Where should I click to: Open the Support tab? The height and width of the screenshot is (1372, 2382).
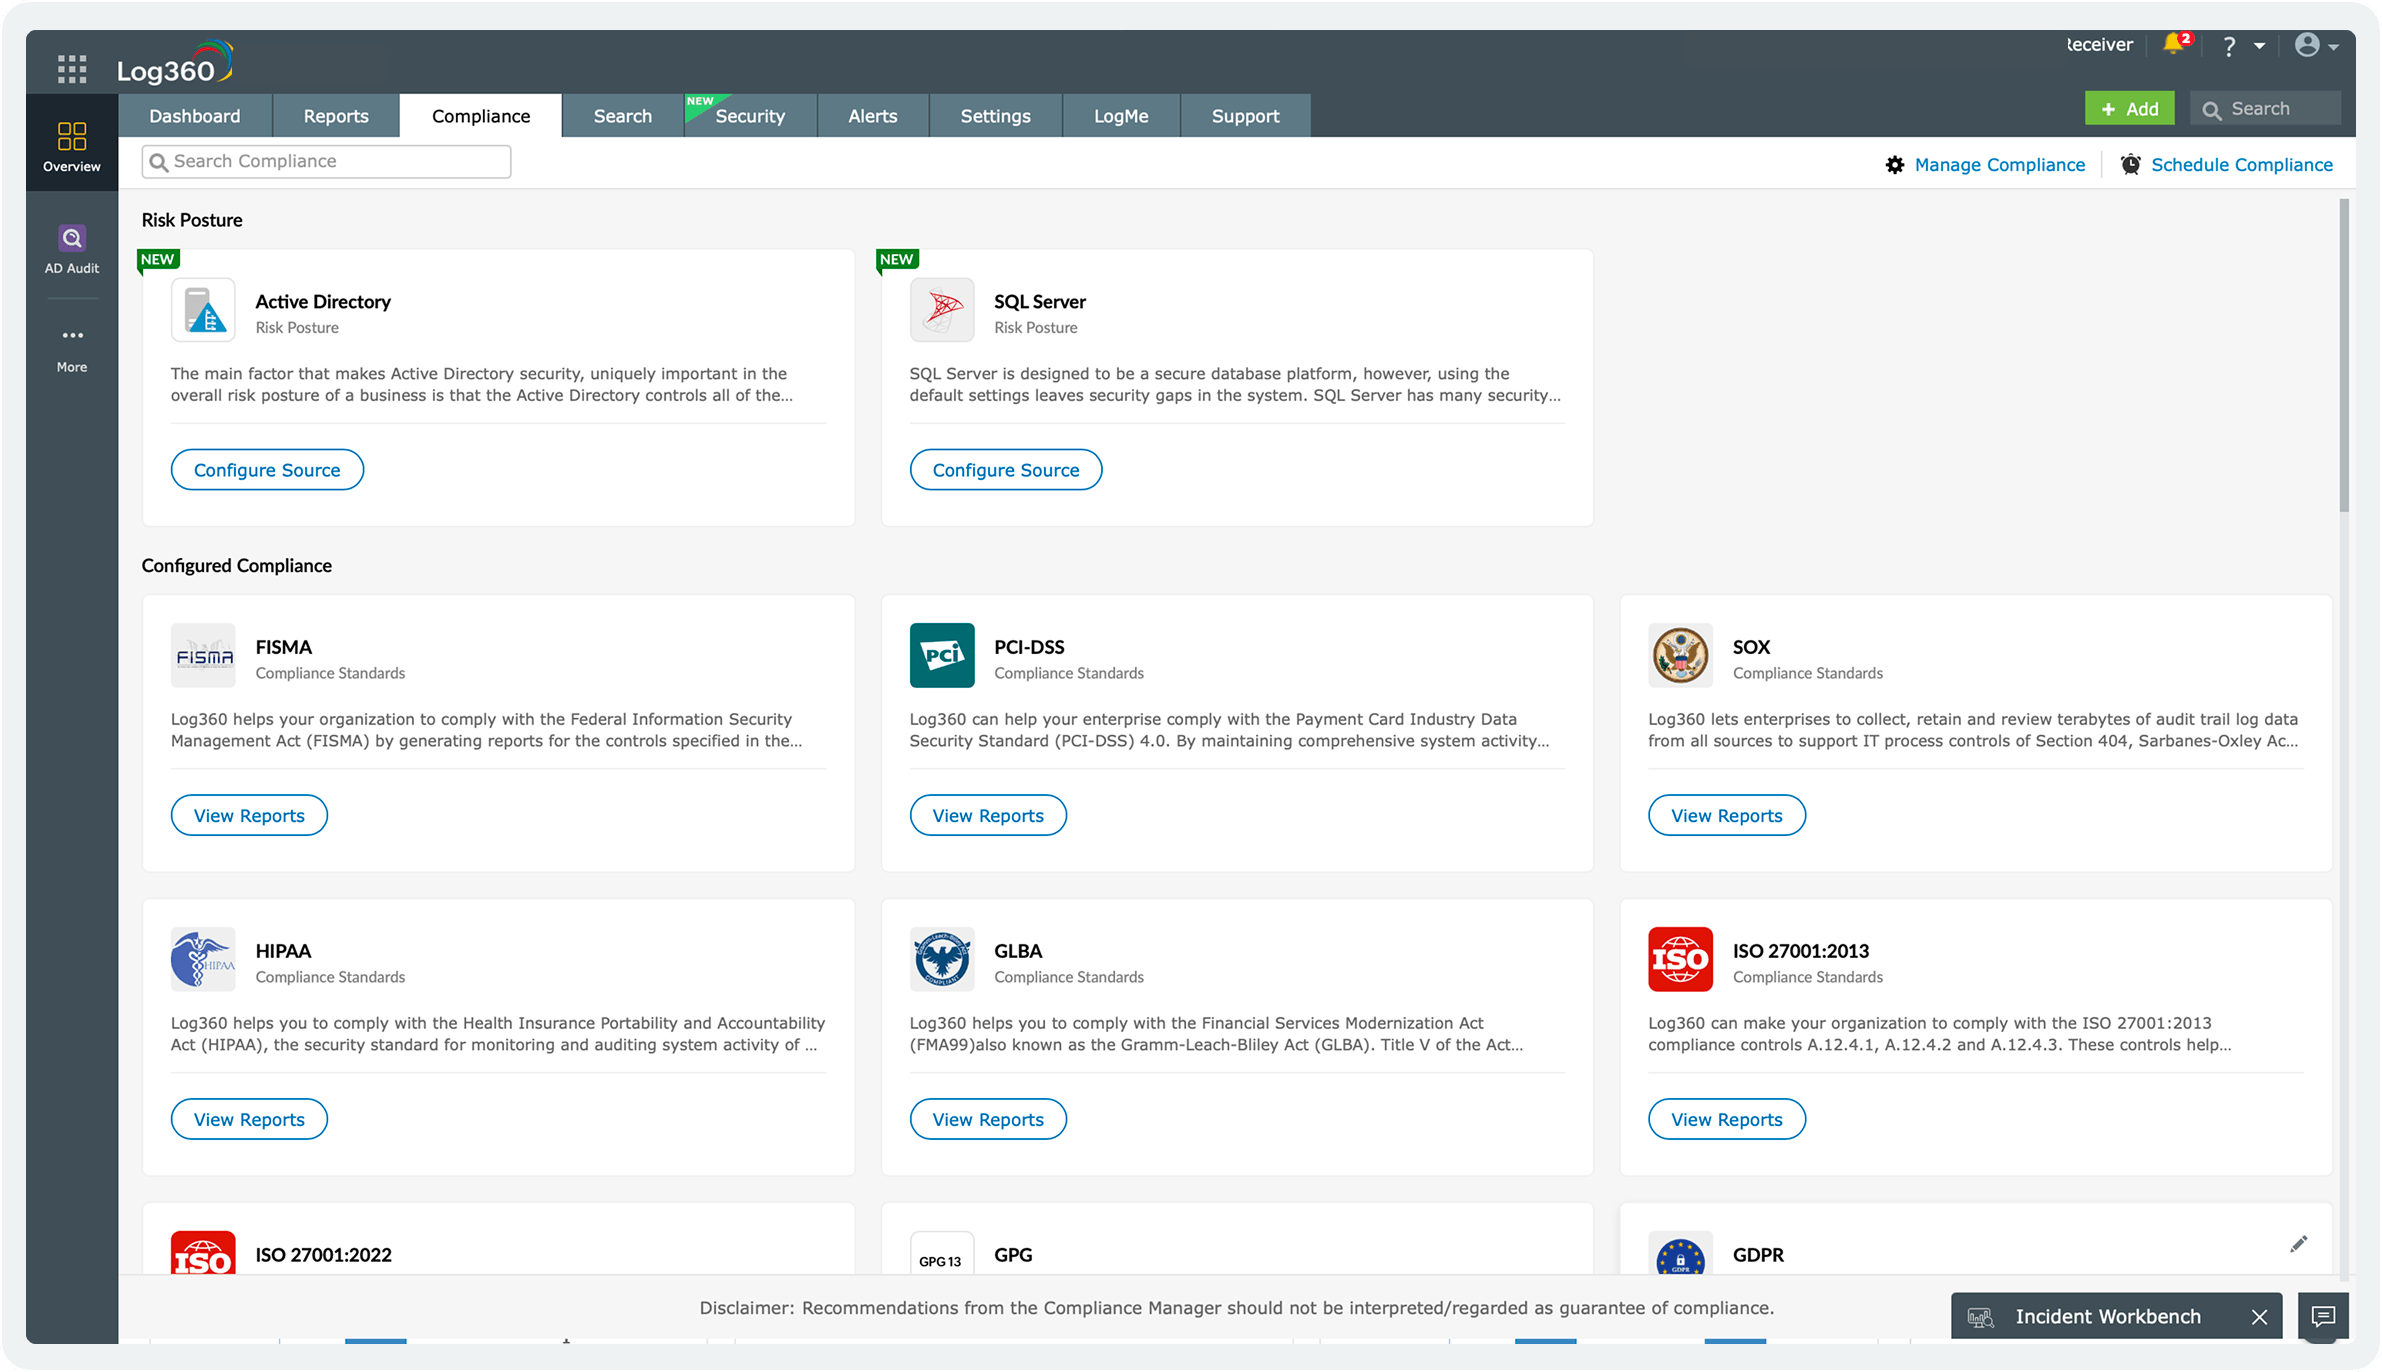pos(1246,116)
